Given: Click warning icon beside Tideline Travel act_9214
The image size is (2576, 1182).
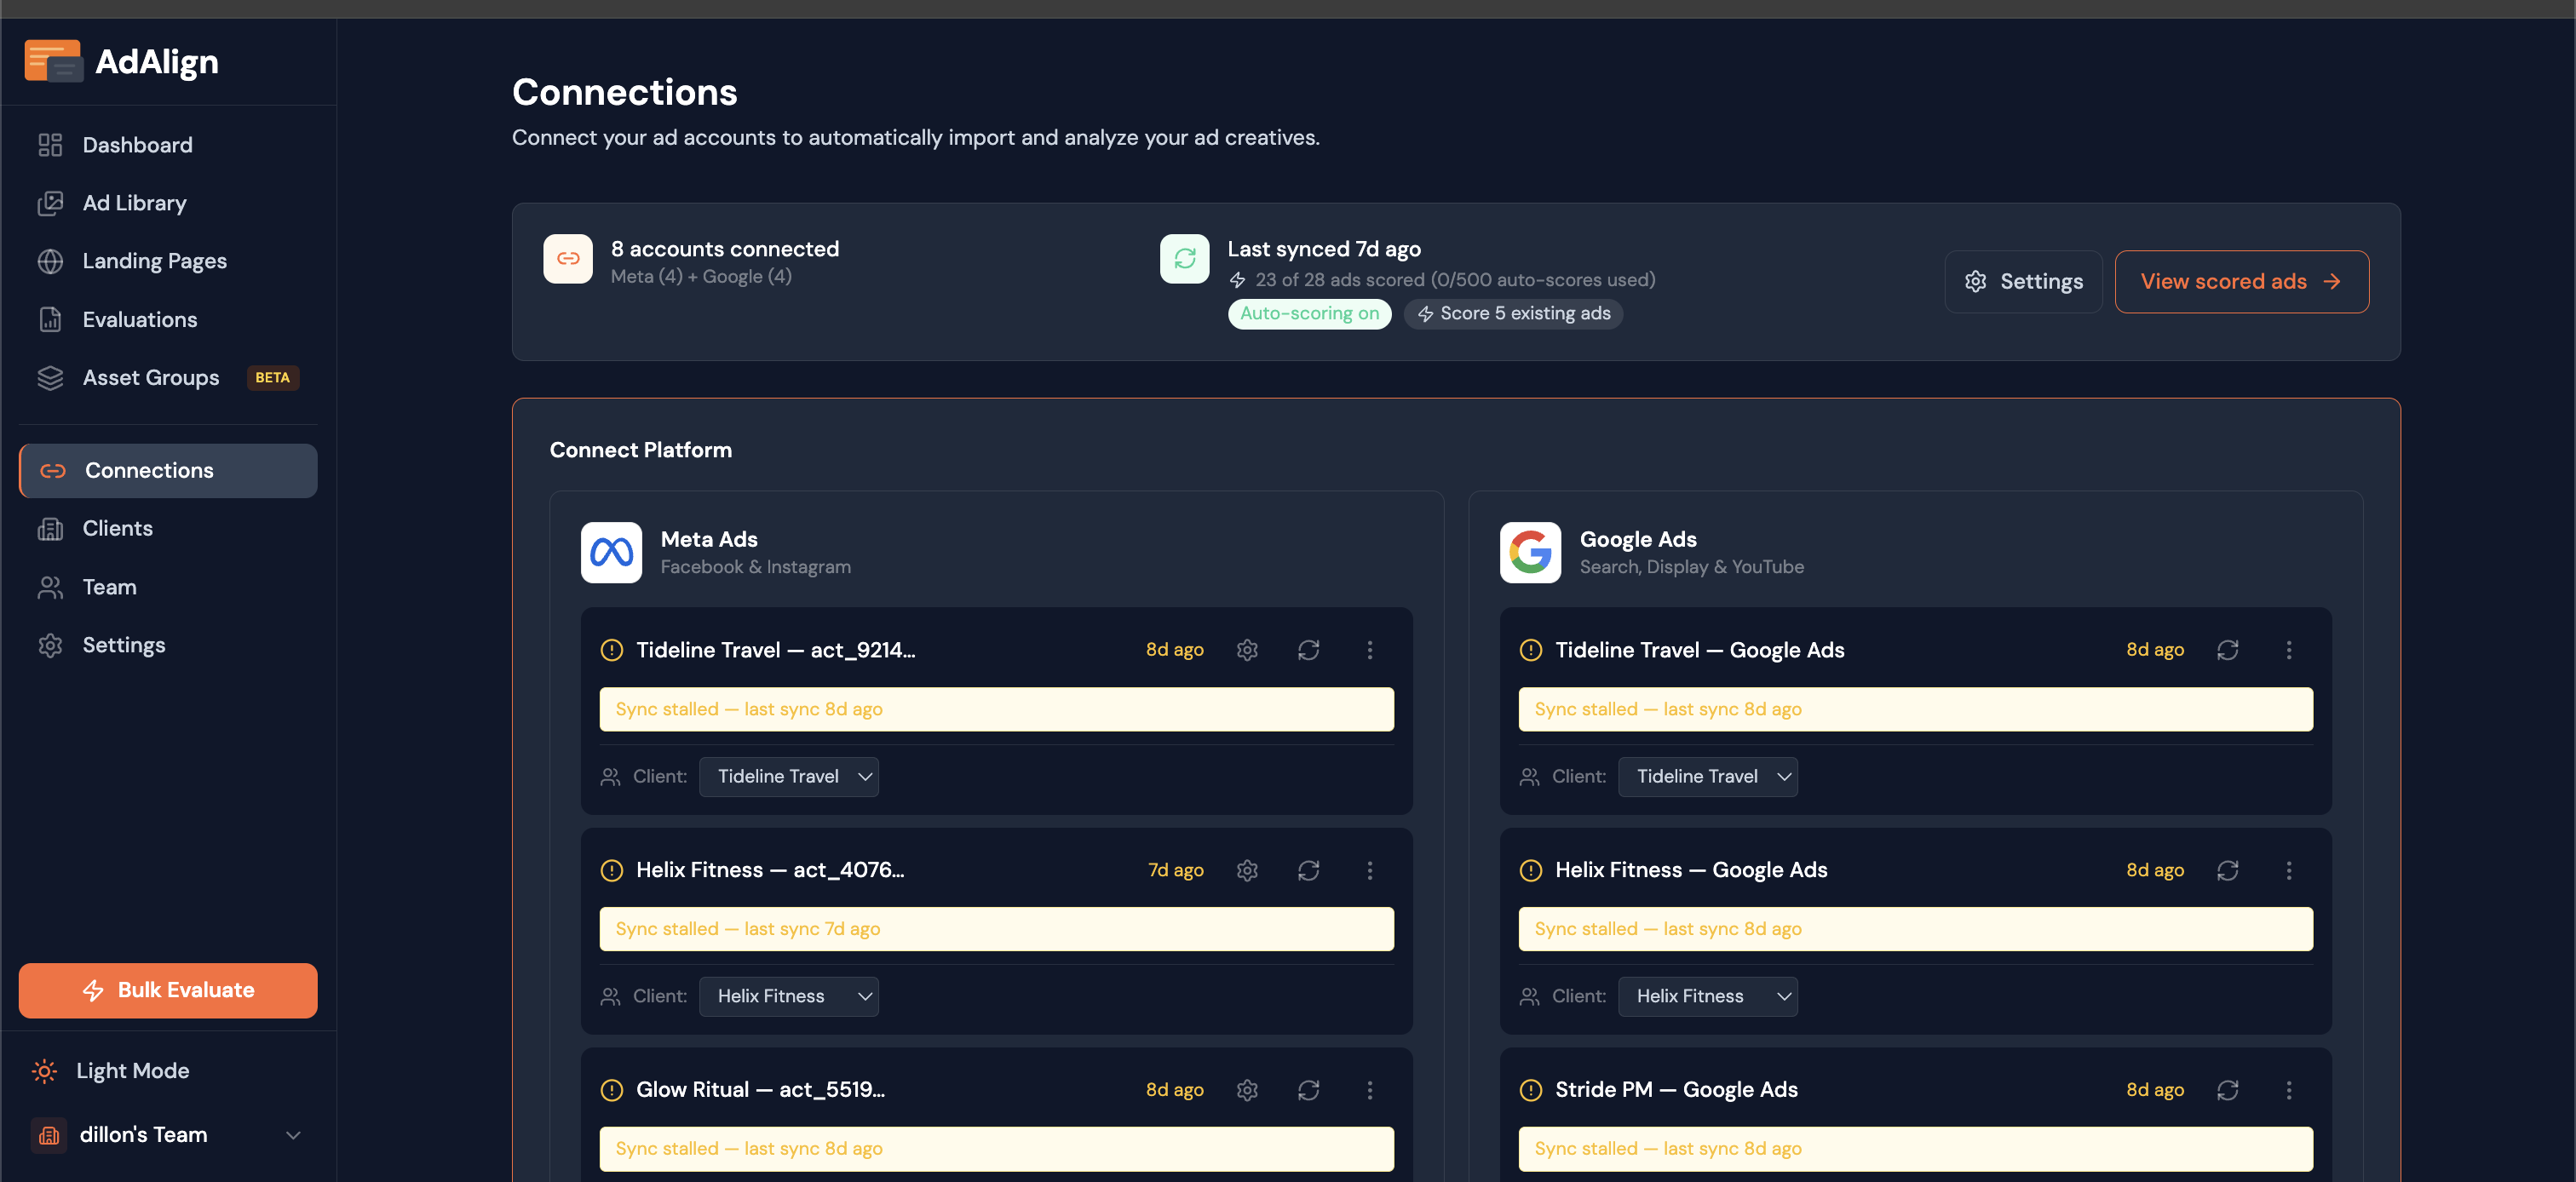Looking at the screenshot, I should point(612,650).
